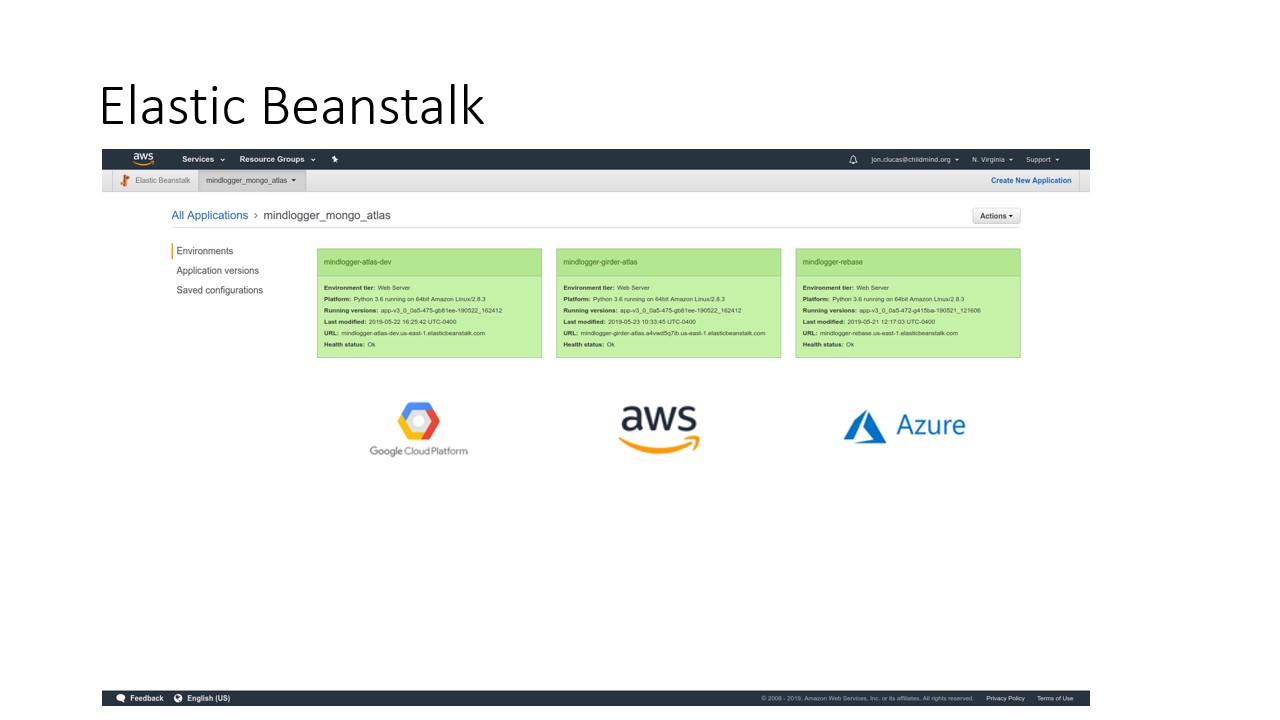1280x720 pixels.
Task: Click the mindlogger_mongo_atlas breadcrumb heading
Action: point(327,215)
